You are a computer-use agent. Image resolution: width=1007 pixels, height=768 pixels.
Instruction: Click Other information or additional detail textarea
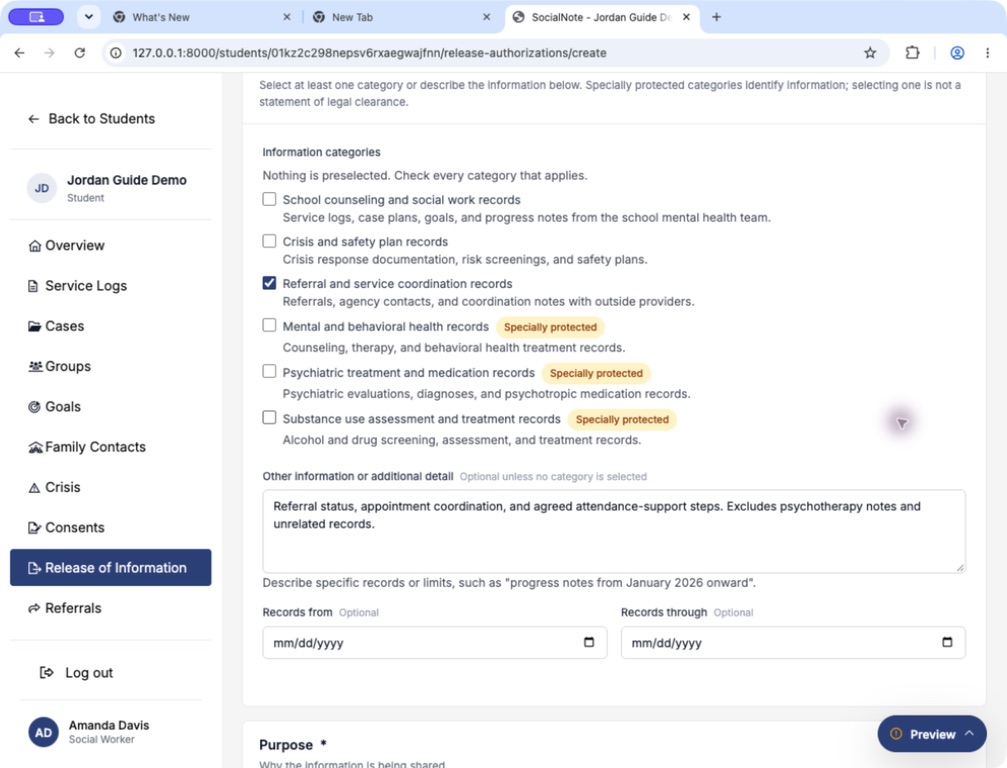point(613,531)
